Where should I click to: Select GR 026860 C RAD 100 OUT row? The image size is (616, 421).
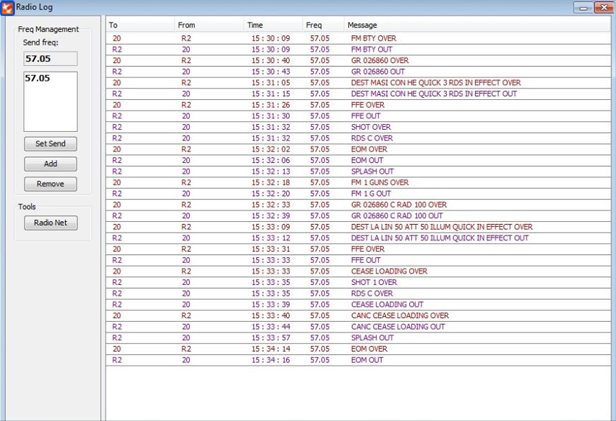tap(358, 216)
